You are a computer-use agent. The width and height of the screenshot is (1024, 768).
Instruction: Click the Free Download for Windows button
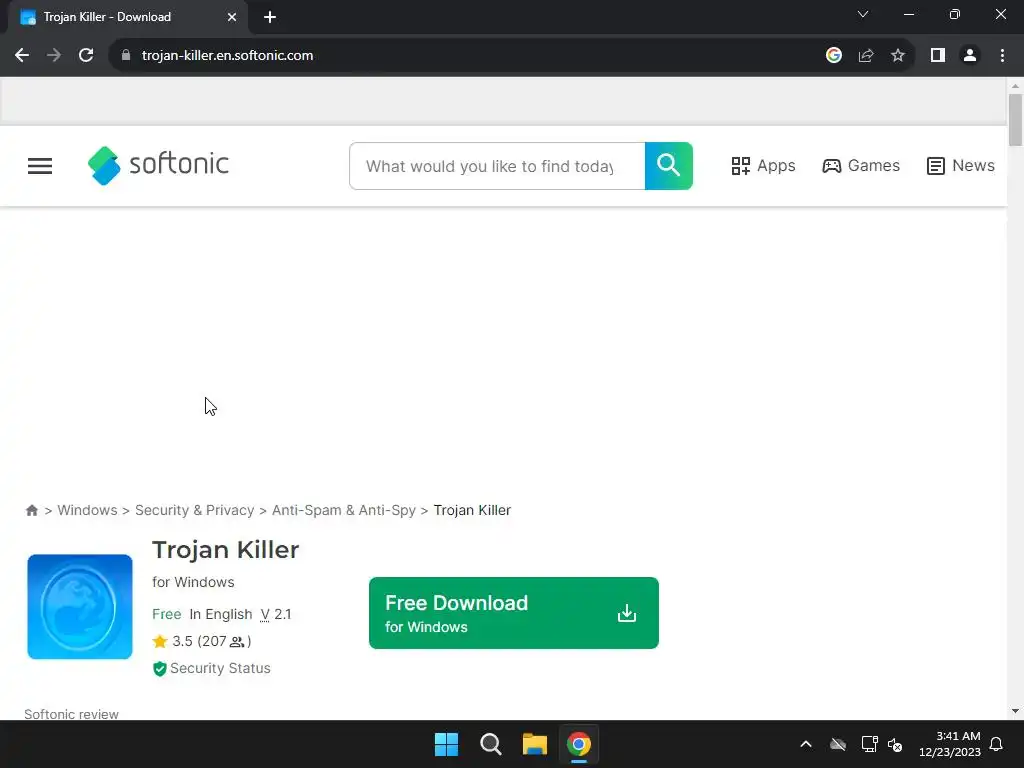(x=514, y=613)
